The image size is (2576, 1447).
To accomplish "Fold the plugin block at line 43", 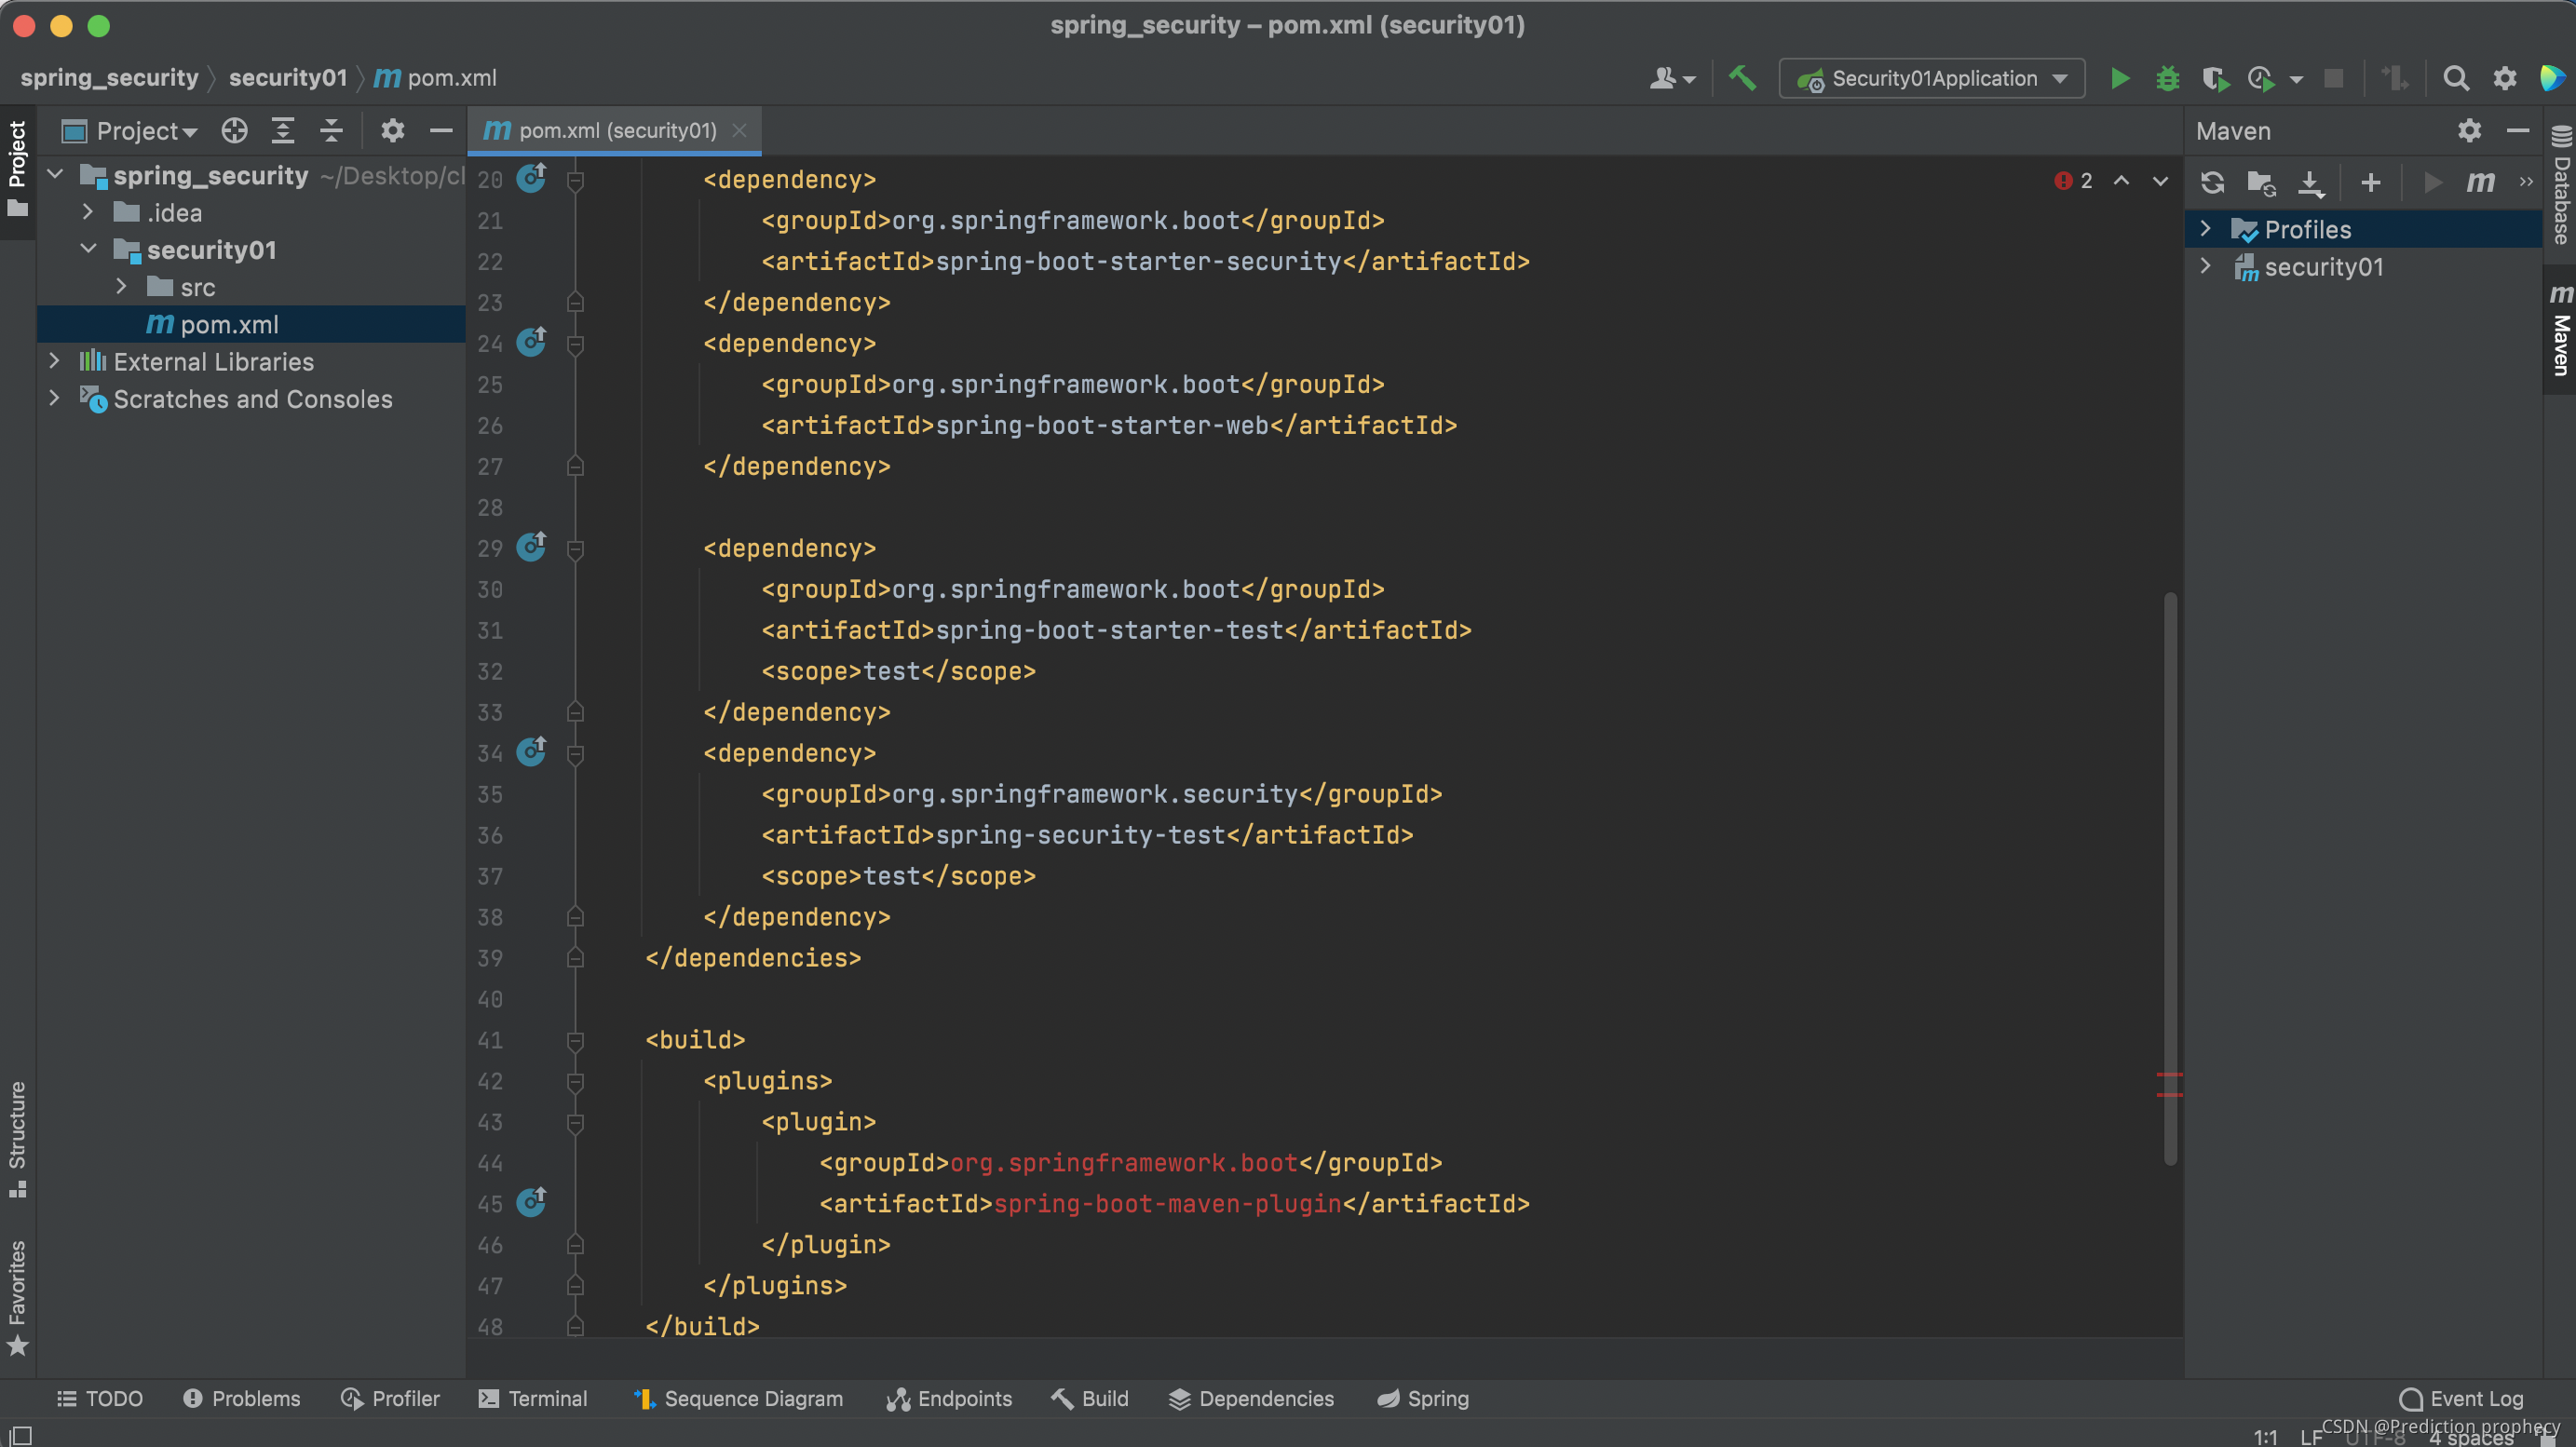I will 575,1123.
